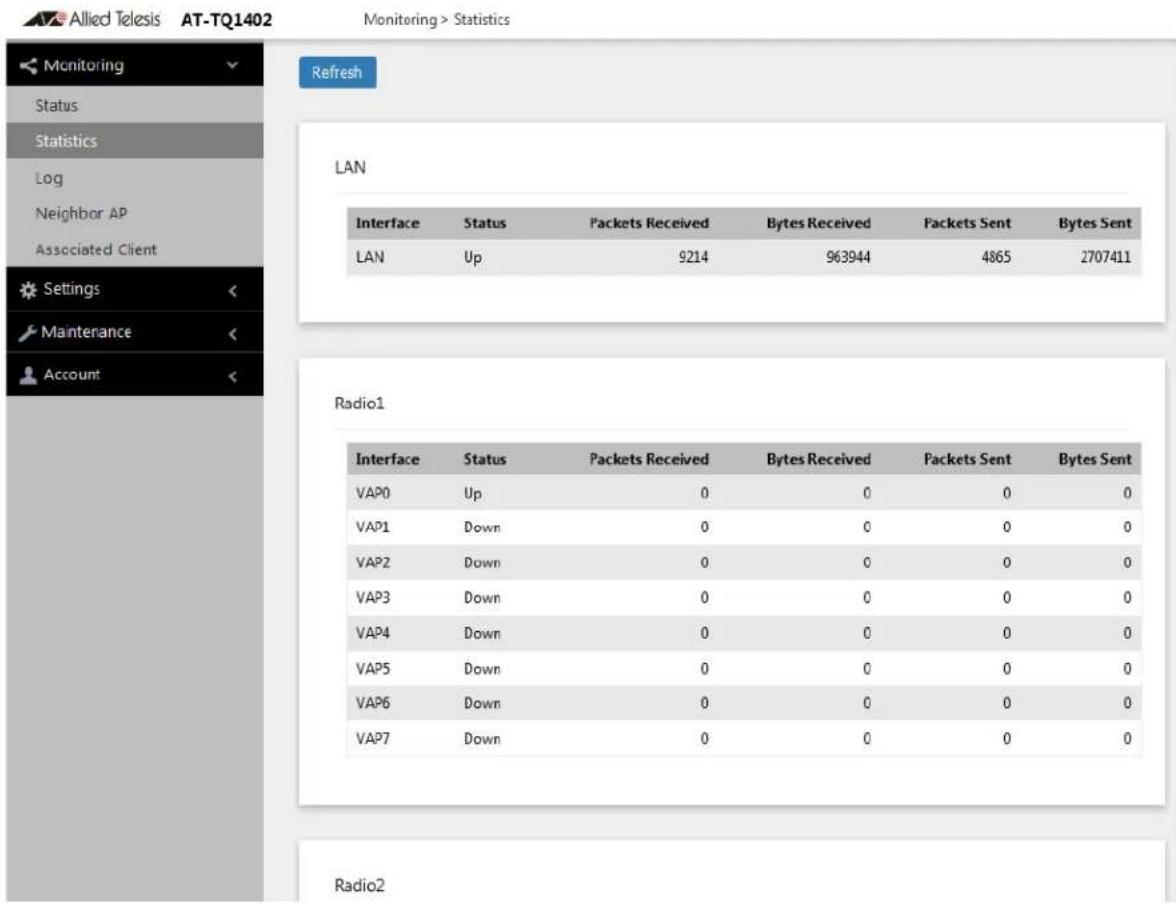The height and width of the screenshot is (904, 1176).
Task: Click Radio1 table Bytes Received header
Action: [818, 459]
